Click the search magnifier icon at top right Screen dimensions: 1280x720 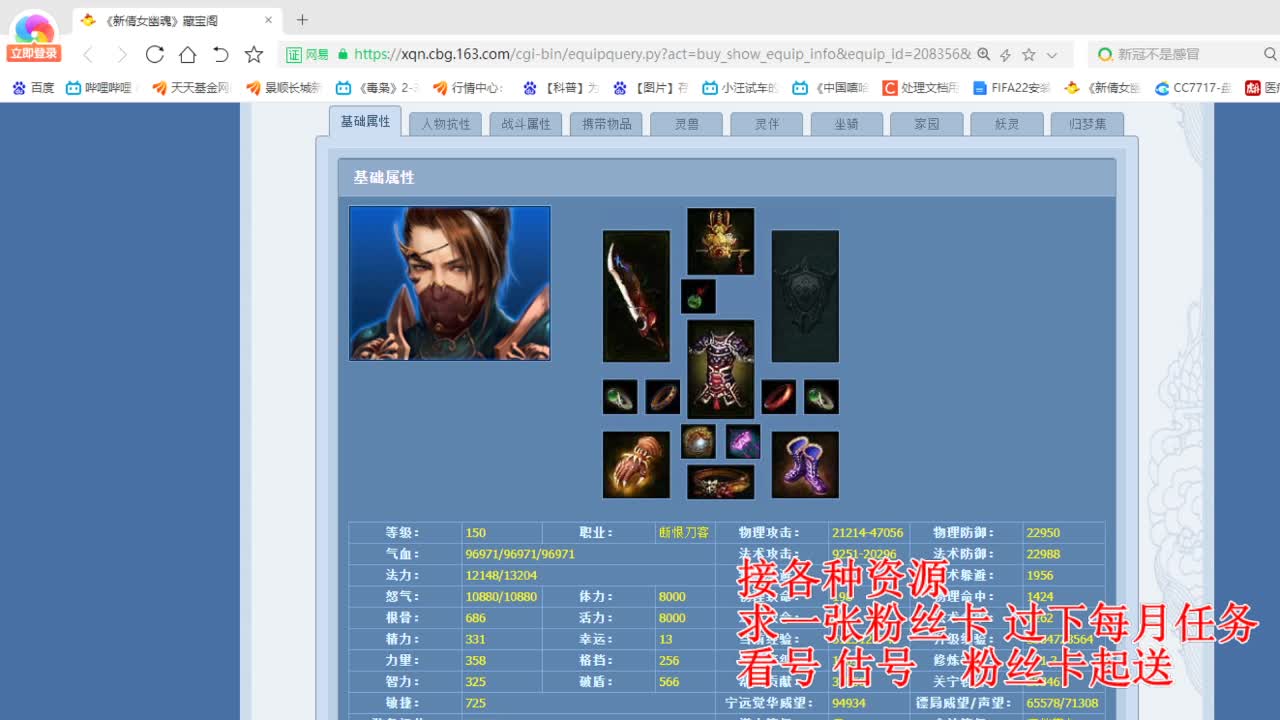click(x=1270, y=54)
